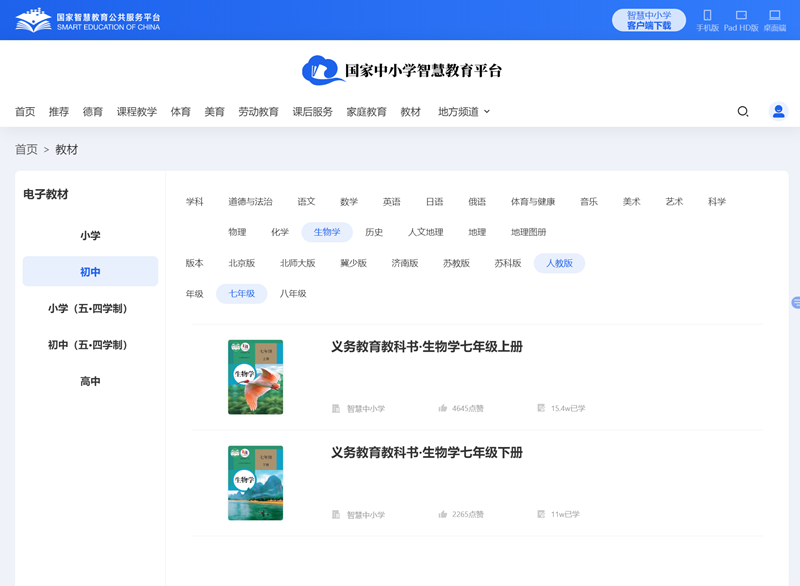Click the 首页 breadcrumb link

26,149
